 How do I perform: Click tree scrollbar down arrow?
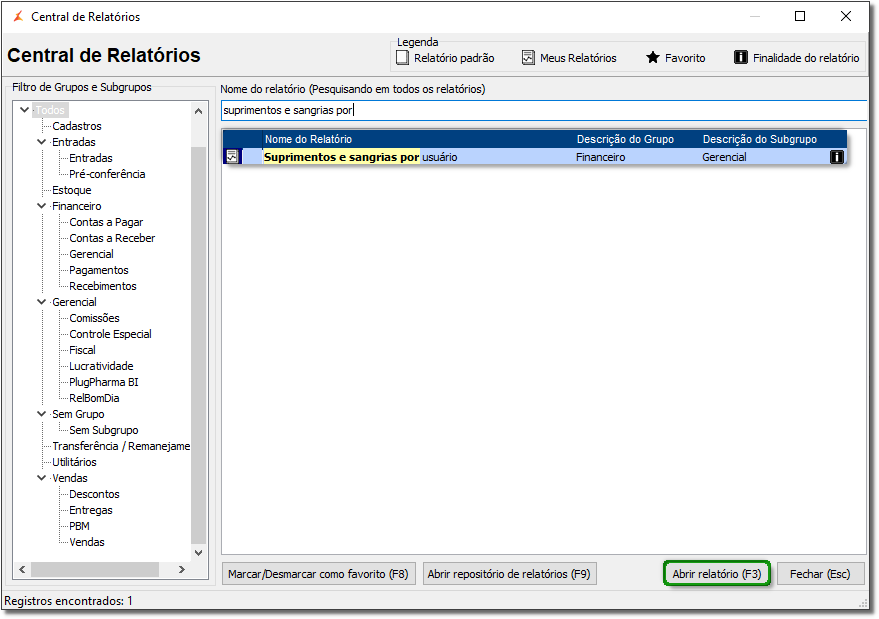[x=198, y=552]
